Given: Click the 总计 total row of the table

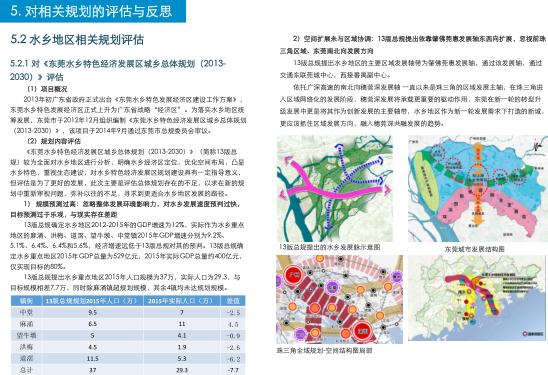Looking at the screenshot, I should point(128,369).
